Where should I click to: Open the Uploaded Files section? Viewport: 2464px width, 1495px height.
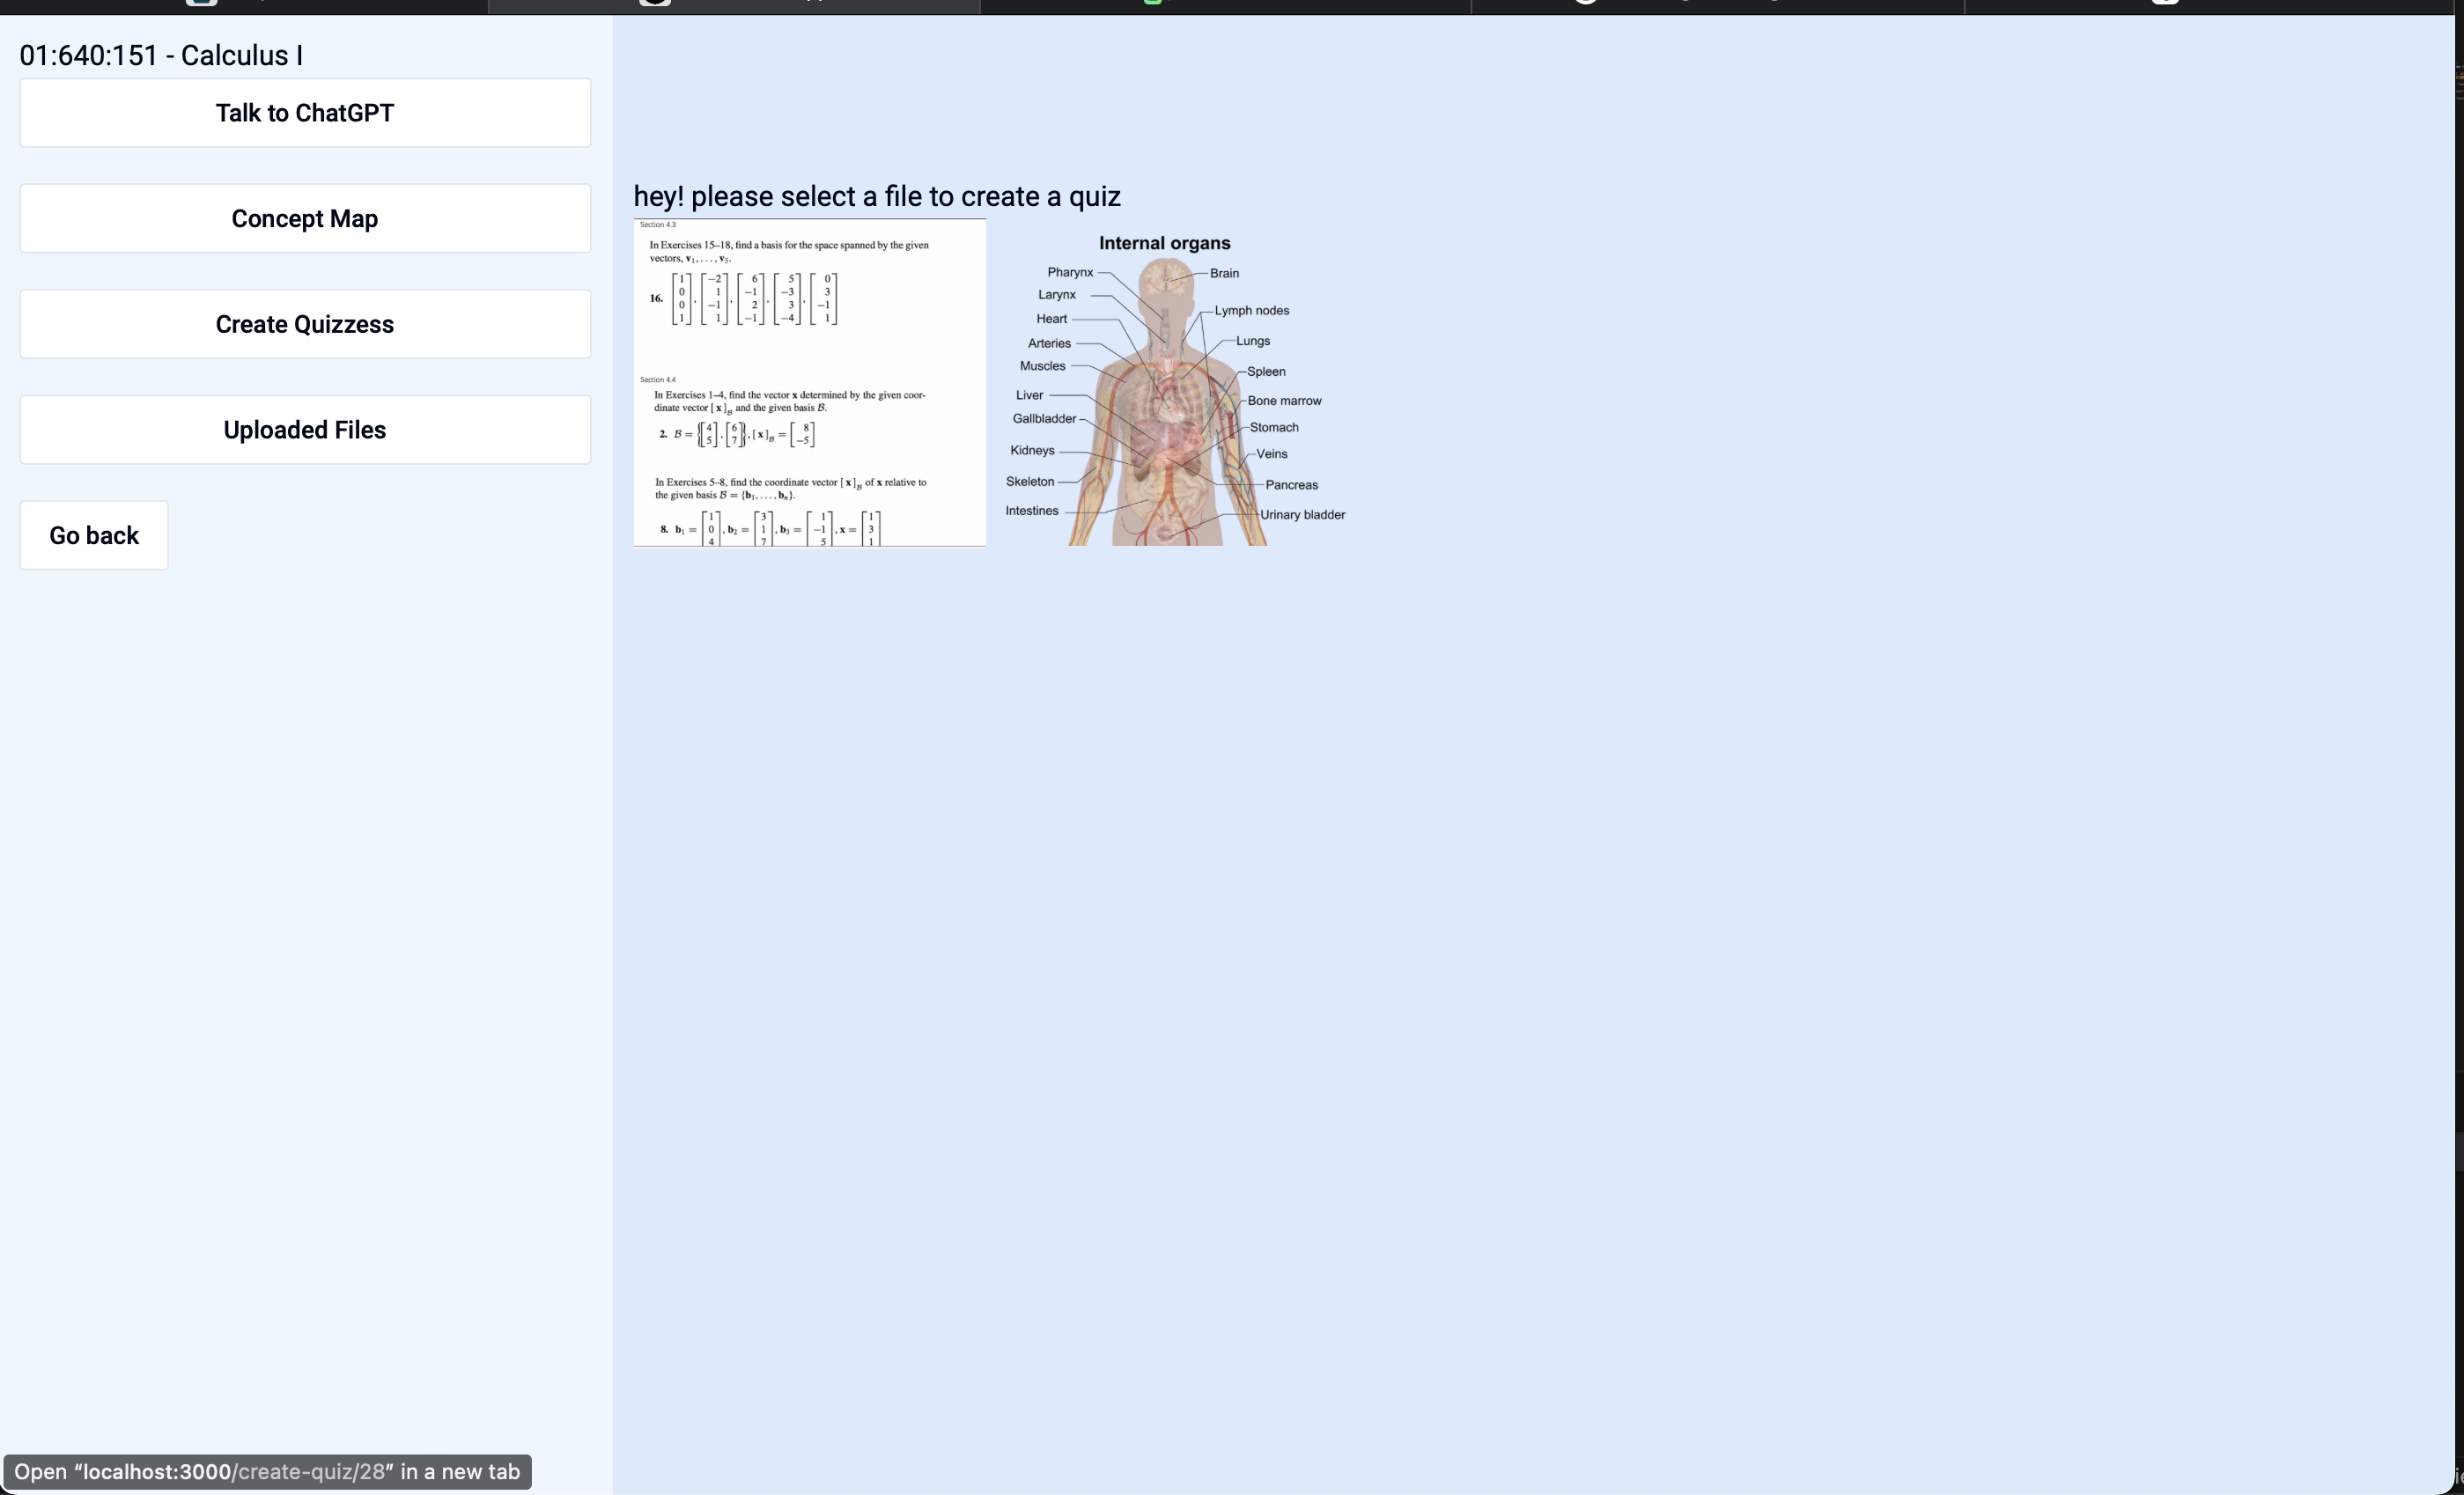pyautogui.click(x=304, y=430)
